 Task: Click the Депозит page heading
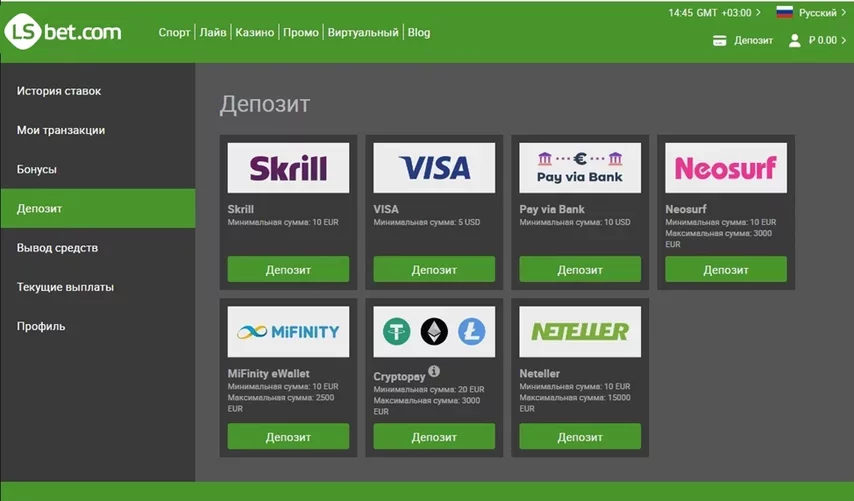tap(265, 103)
